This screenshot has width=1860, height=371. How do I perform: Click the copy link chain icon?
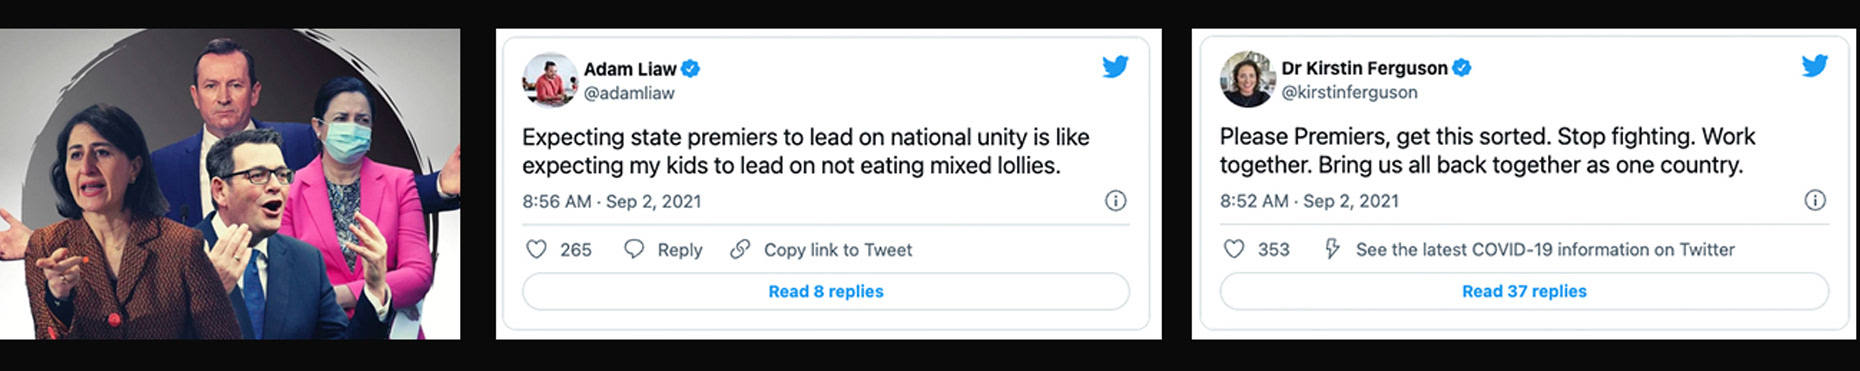pyautogui.click(x=740, y=249)
